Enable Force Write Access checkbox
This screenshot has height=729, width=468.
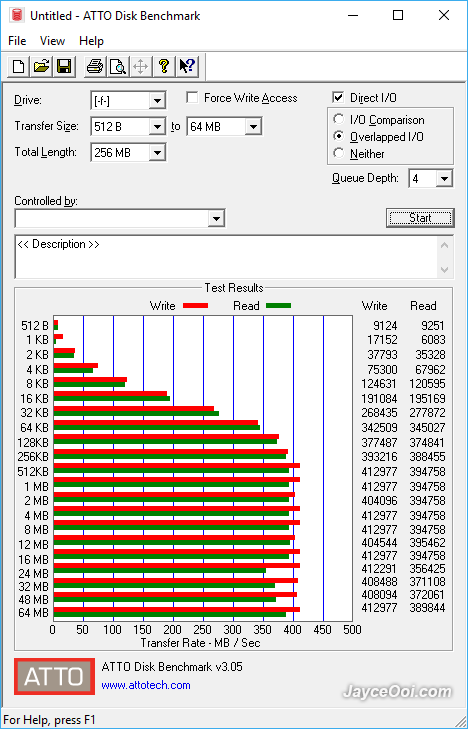(191, 98)
